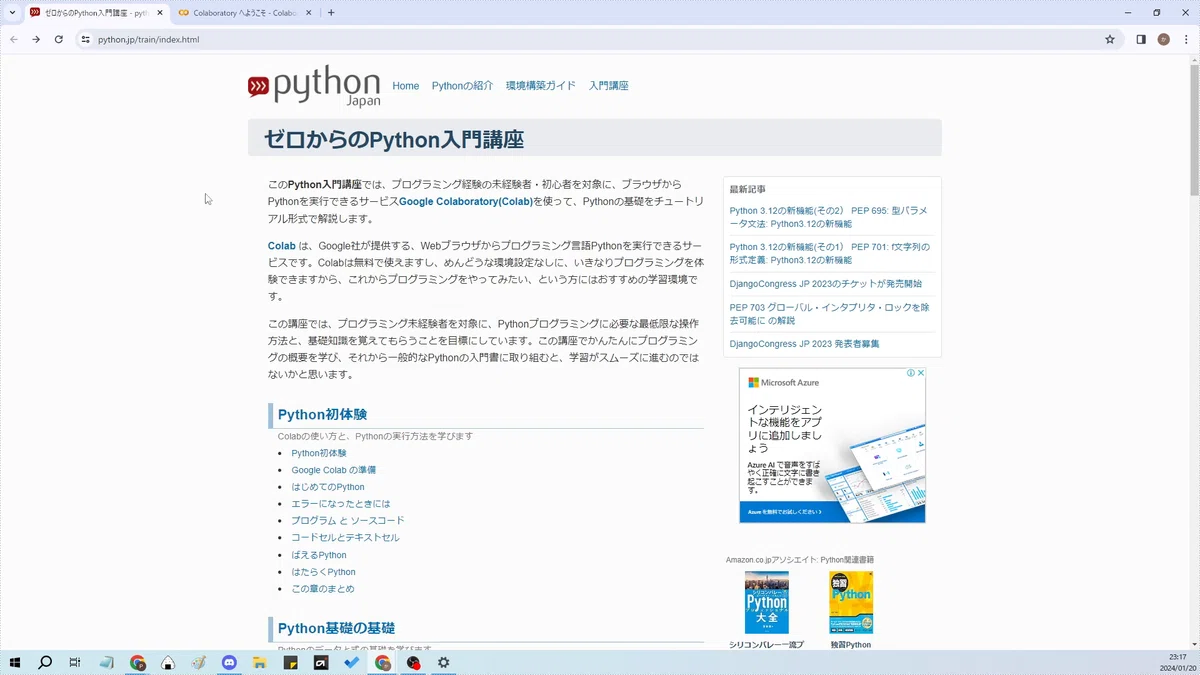Open the Python初体験 list item link
This screenshot has height=675, width=1200.
pos(319,453)
